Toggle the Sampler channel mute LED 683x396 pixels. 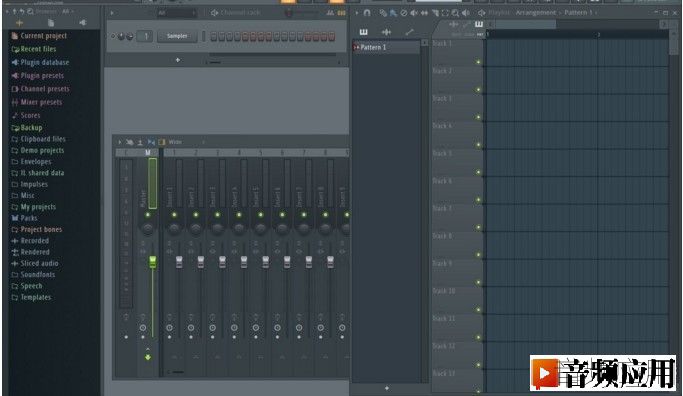tap(113, 36)
